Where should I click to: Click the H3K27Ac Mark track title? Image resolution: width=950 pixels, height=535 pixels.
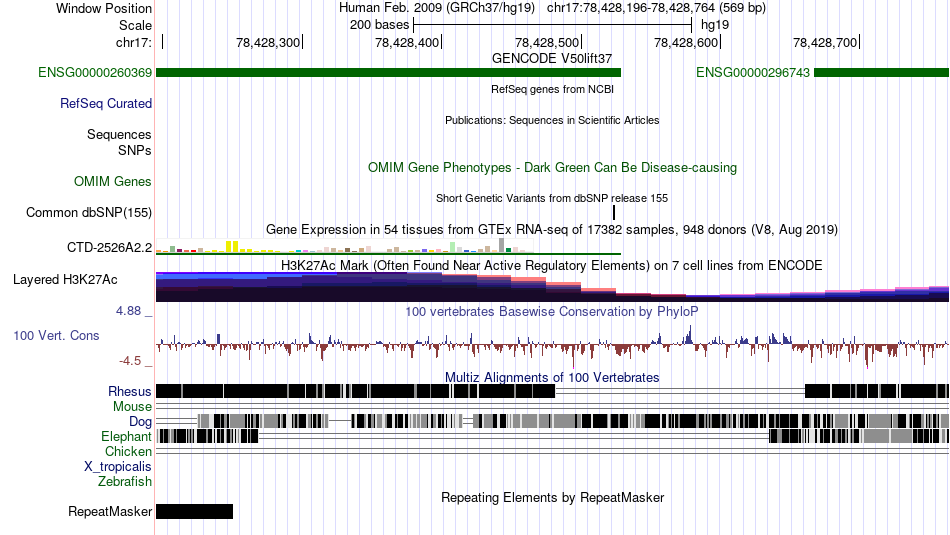pyautogui.click(x=552, y=265)
